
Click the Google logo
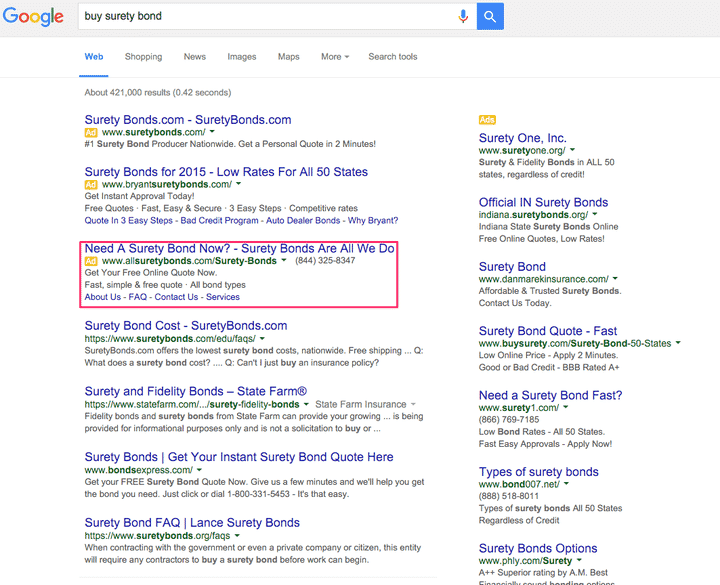point(33,17)
